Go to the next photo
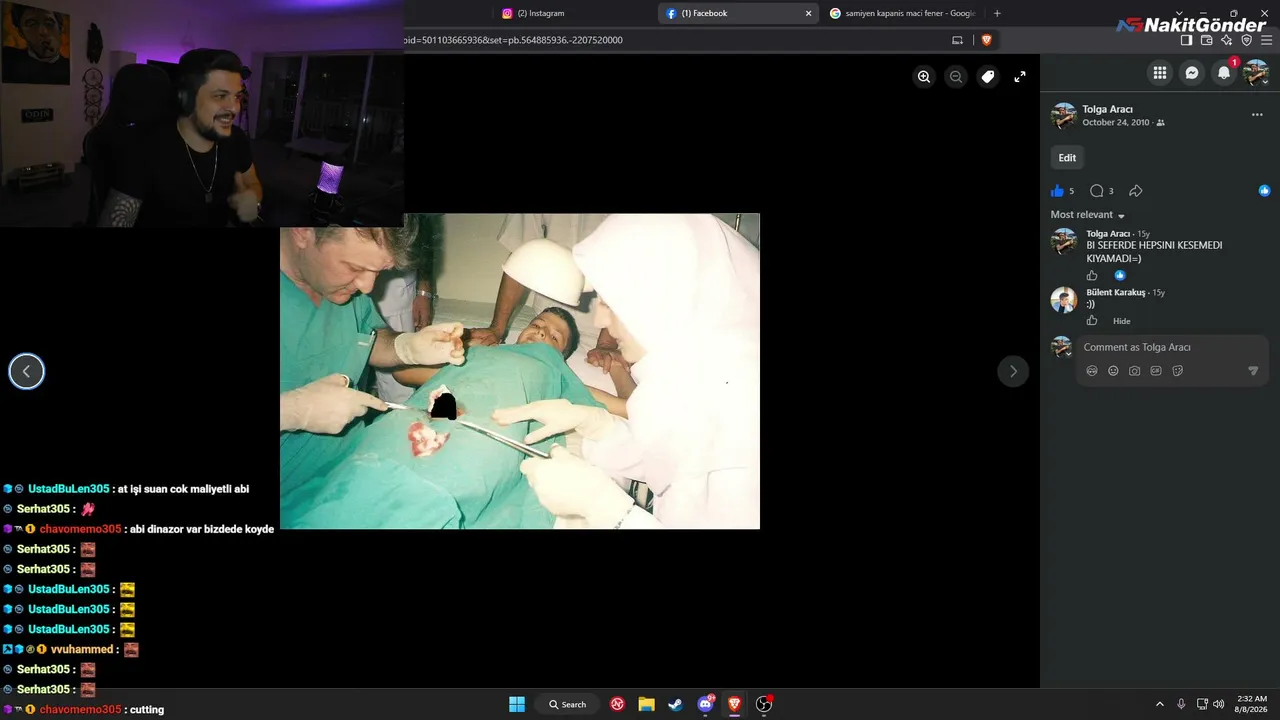The image size is (1280, 720). click(1013, 372)
